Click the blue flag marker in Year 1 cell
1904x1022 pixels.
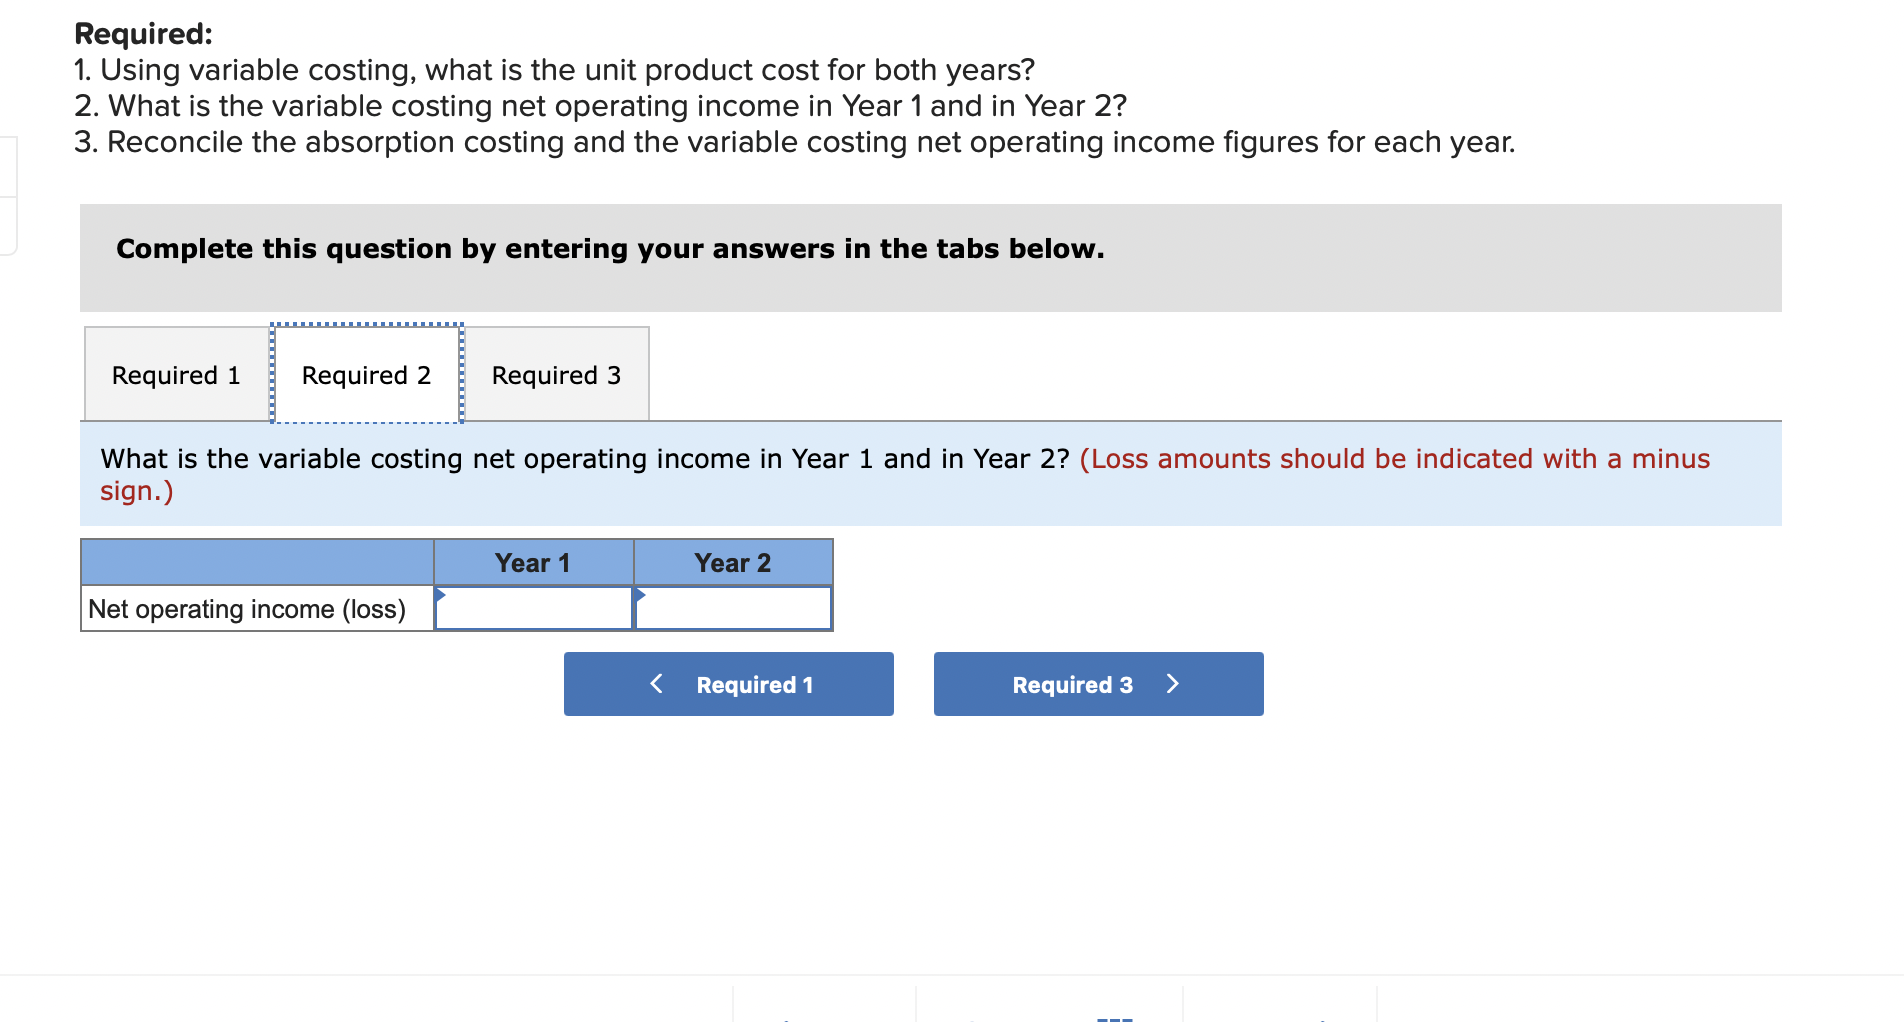click(440, 597)
